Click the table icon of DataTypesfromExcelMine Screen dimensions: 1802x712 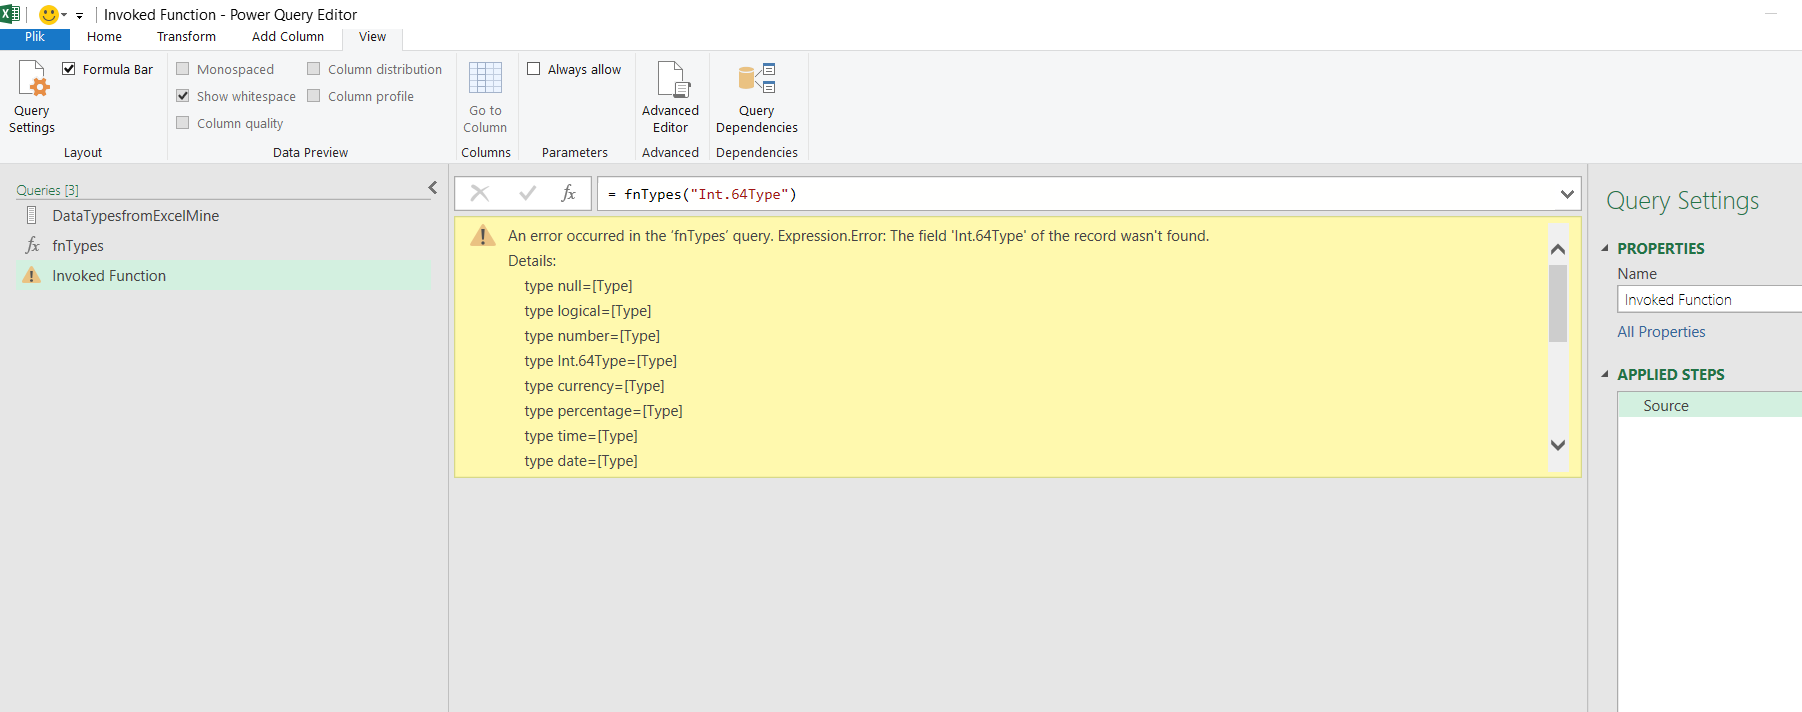[x=32, y=215]
